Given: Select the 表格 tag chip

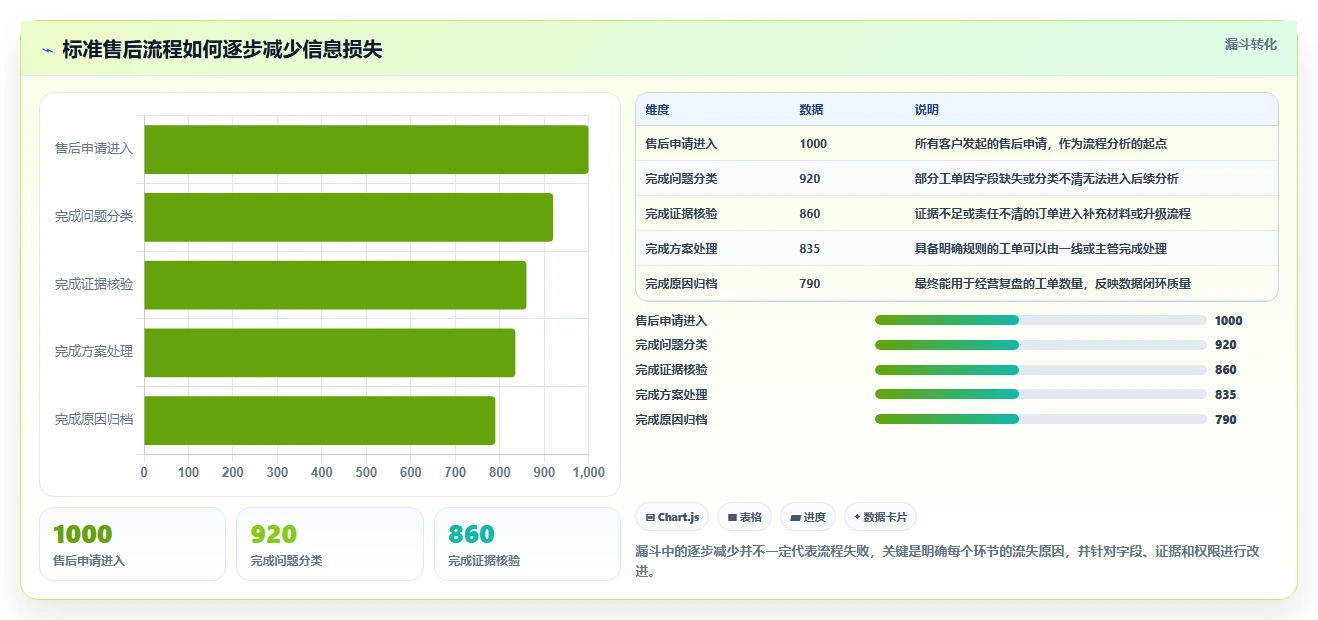Looking at the screenshot, I should 744,517.
